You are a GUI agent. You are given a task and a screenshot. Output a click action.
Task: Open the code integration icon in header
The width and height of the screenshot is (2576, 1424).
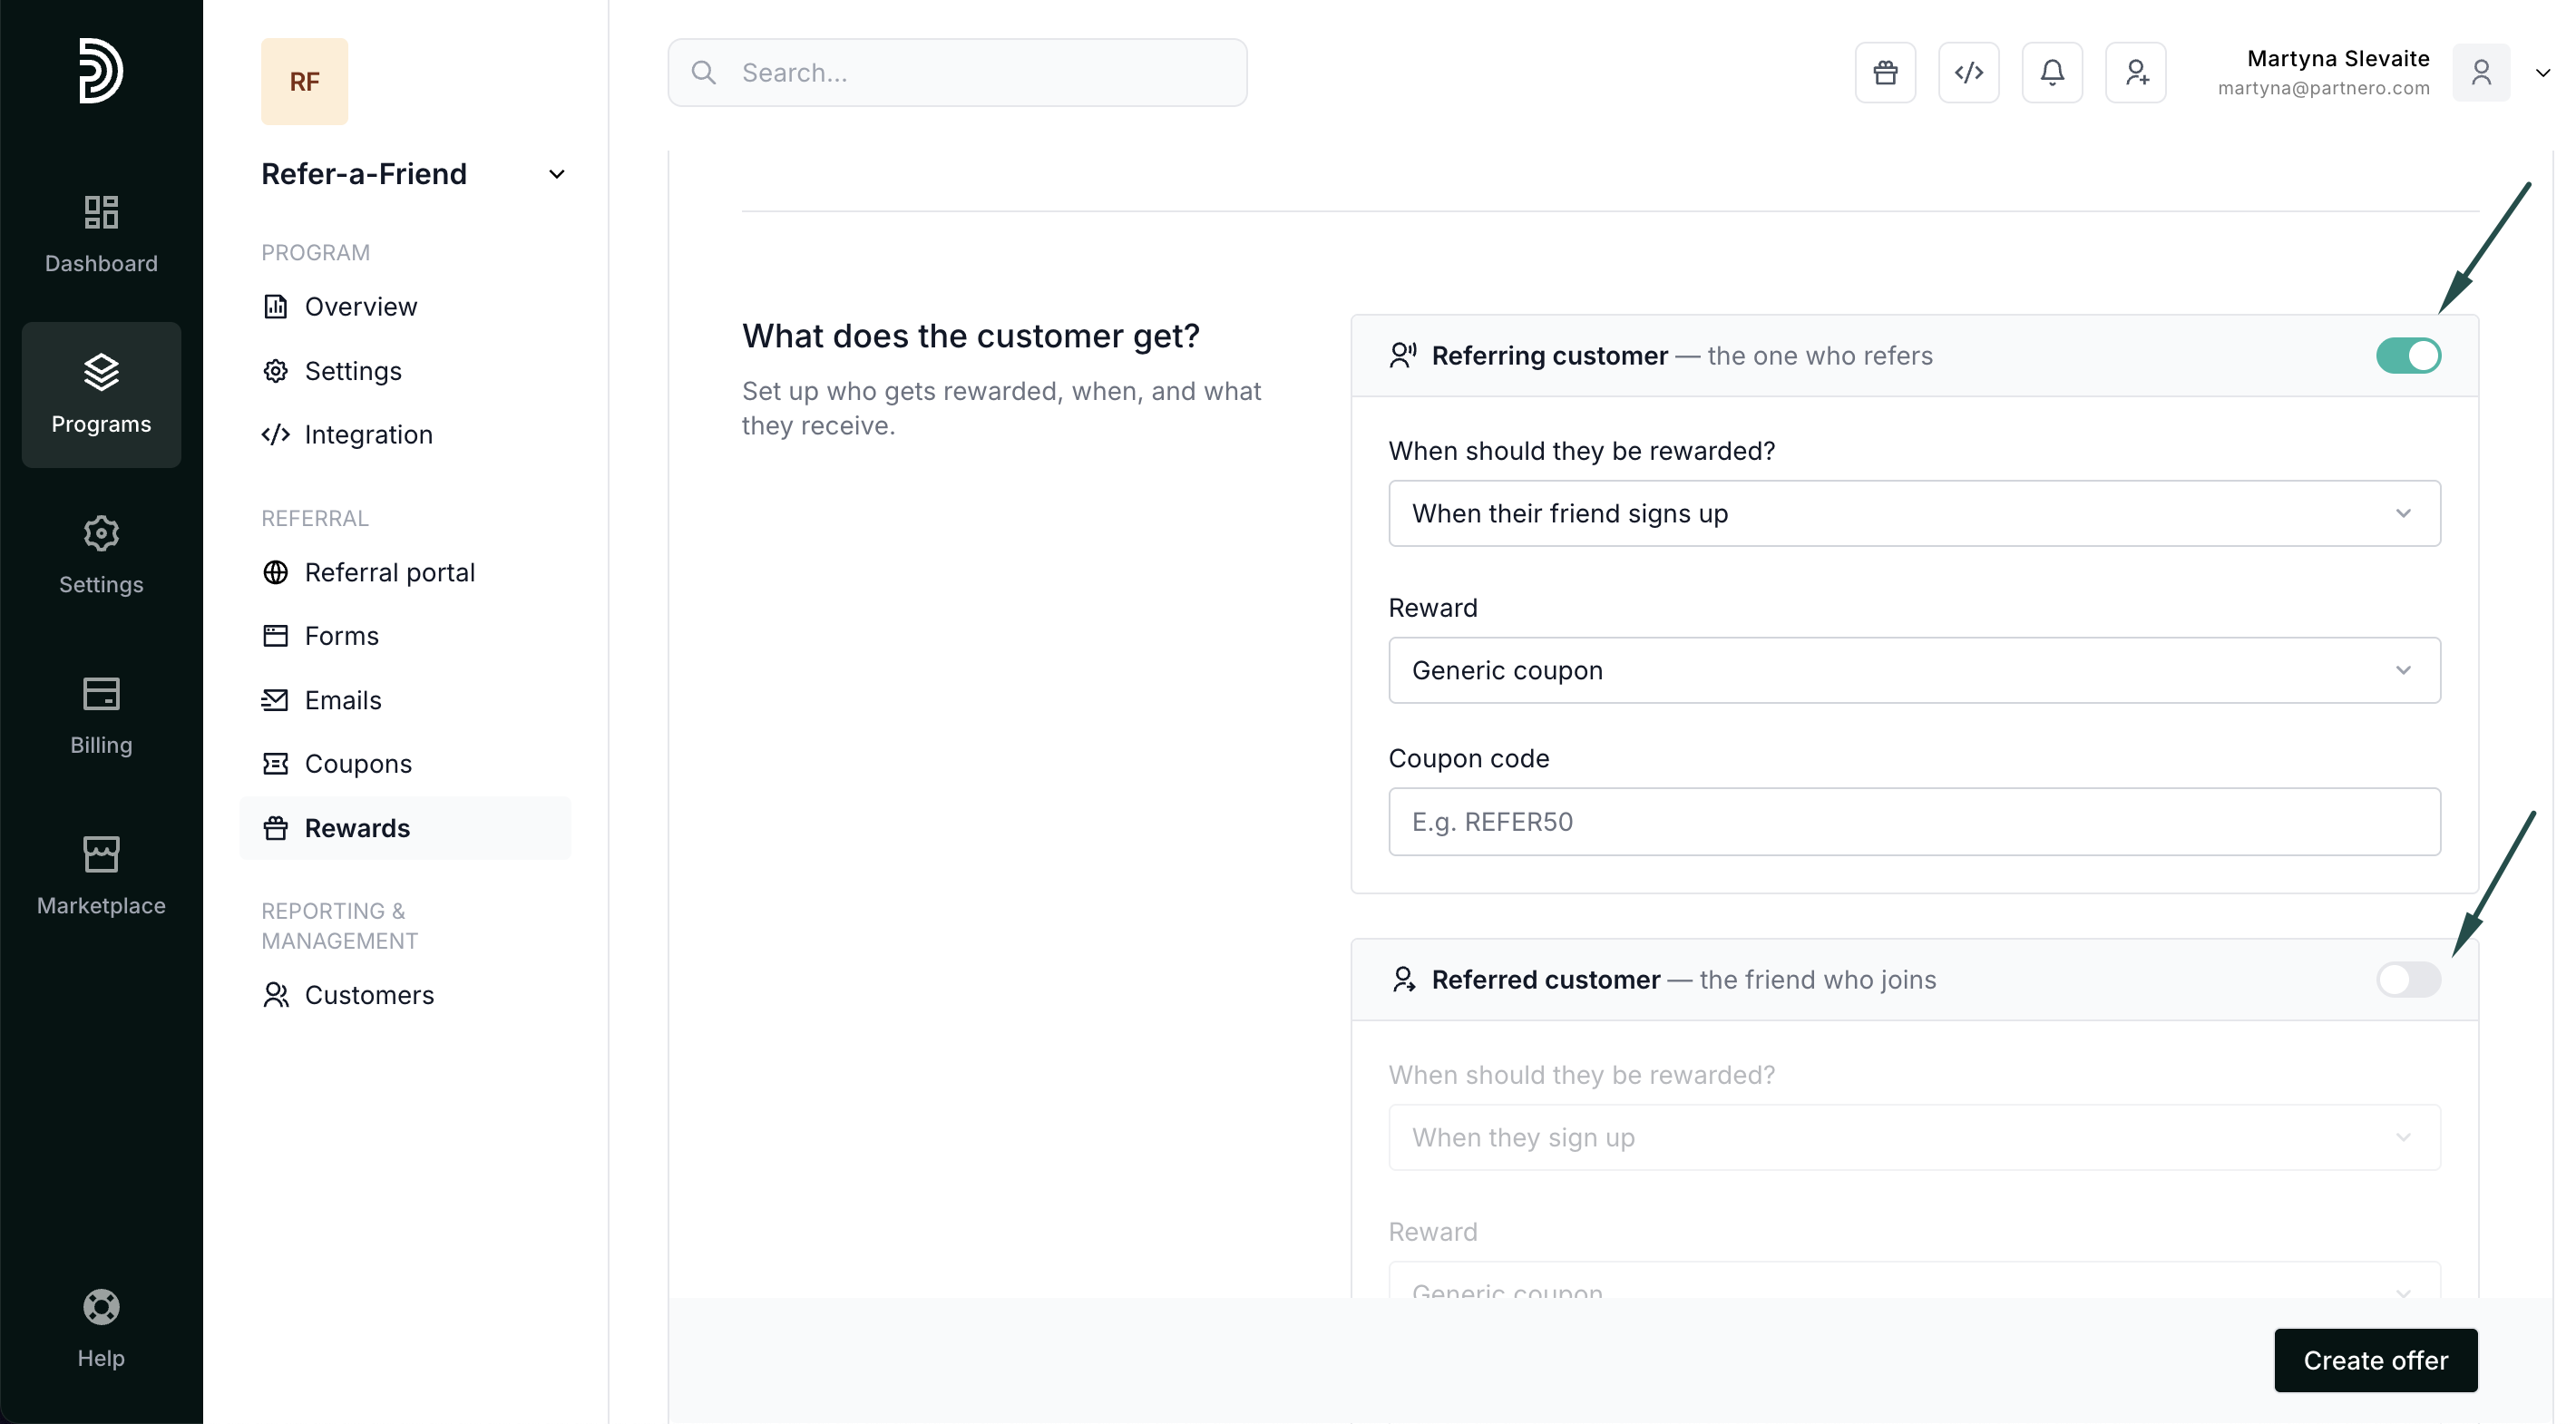pyautogui.click(x=1968, y=72)
